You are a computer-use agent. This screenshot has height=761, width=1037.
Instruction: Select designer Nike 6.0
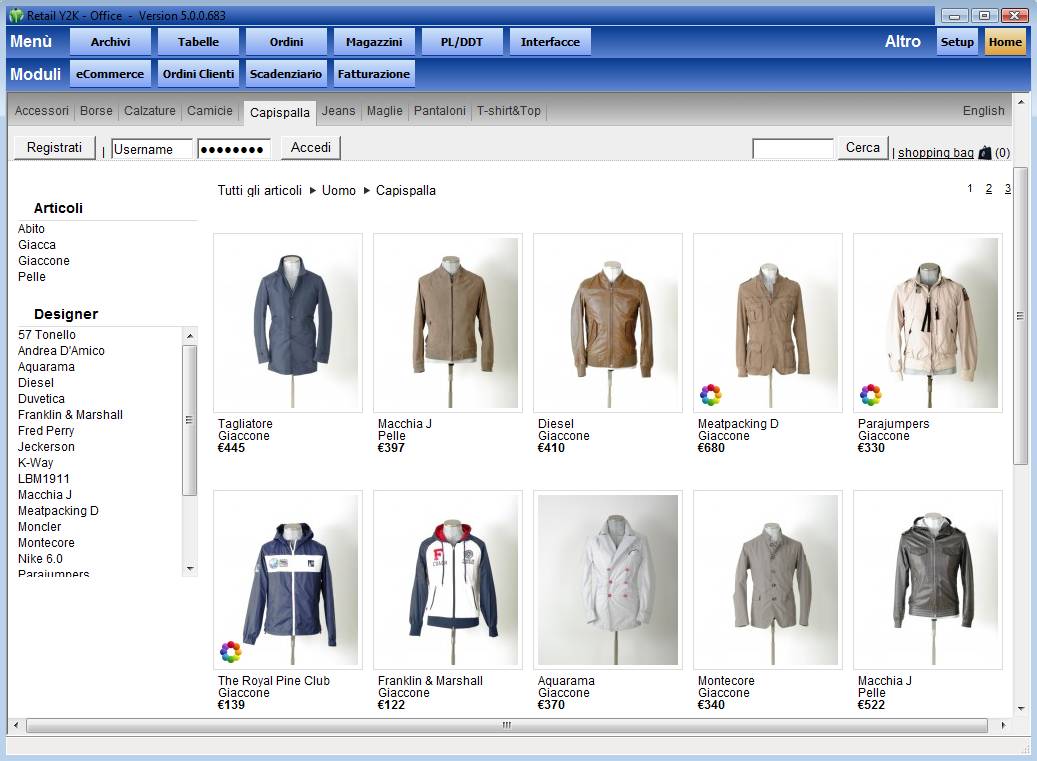coord(40,559)
